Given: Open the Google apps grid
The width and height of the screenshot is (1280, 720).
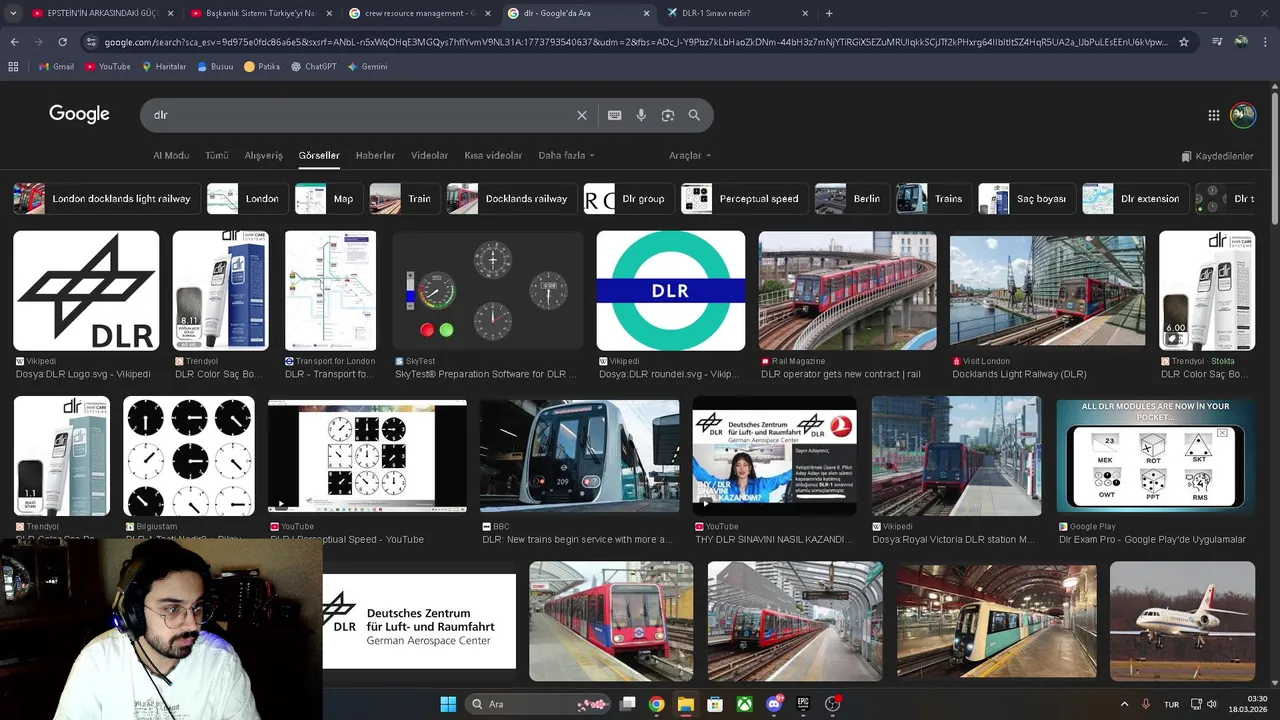Looking at the screenshot, I should tap(1214, 115).
